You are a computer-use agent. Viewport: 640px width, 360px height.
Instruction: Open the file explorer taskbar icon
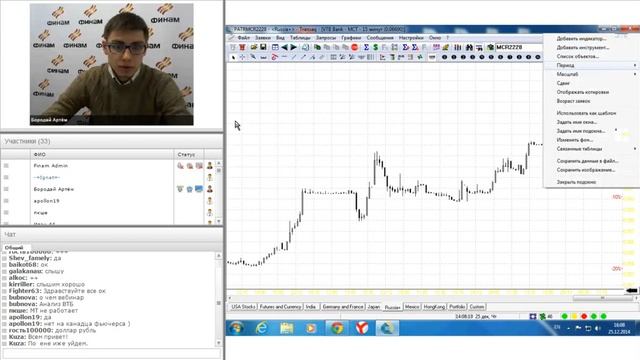pos(287,328)
